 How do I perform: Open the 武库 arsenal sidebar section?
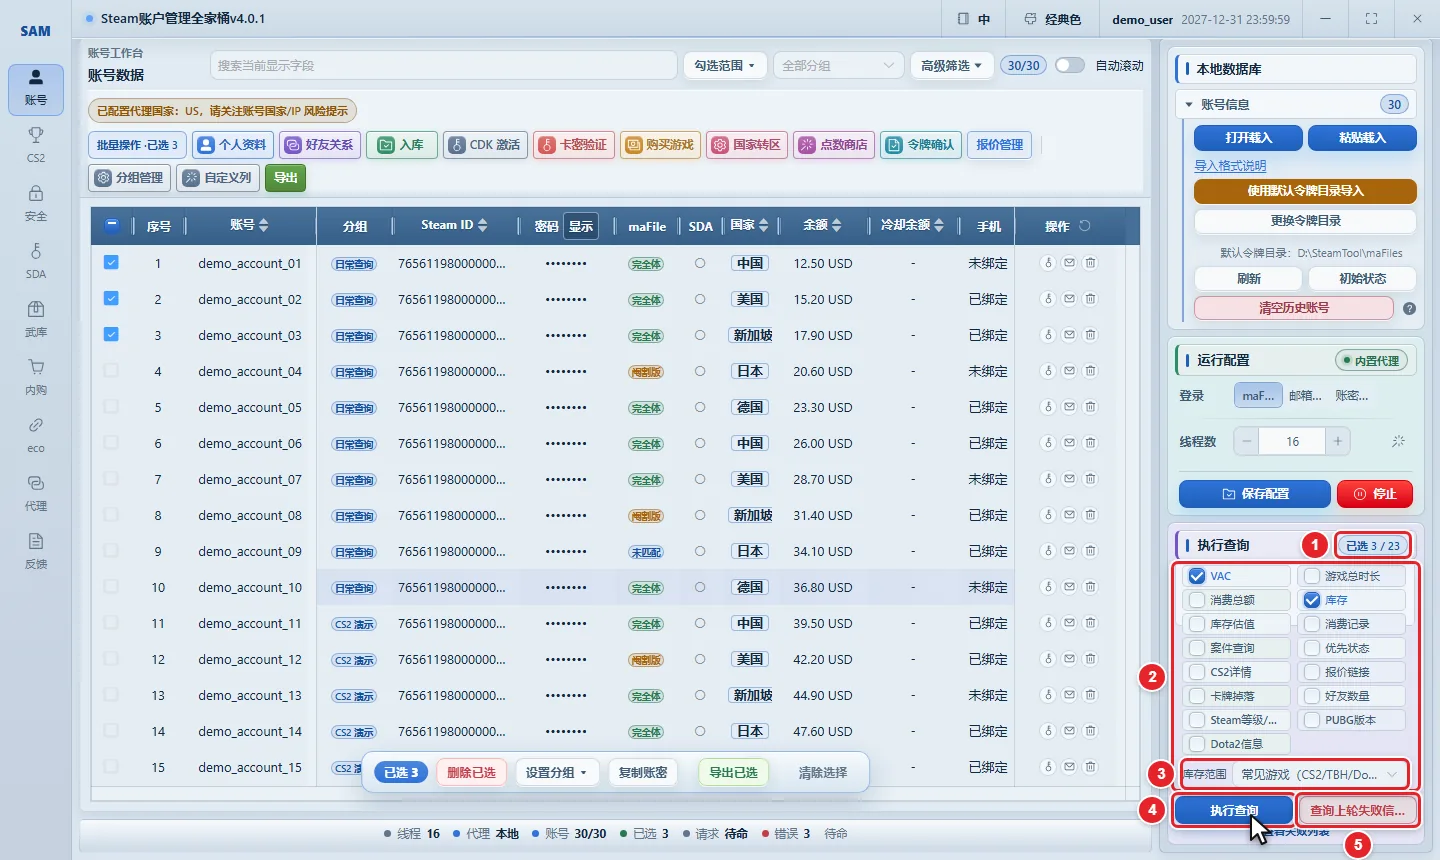(x=36, y=317)
